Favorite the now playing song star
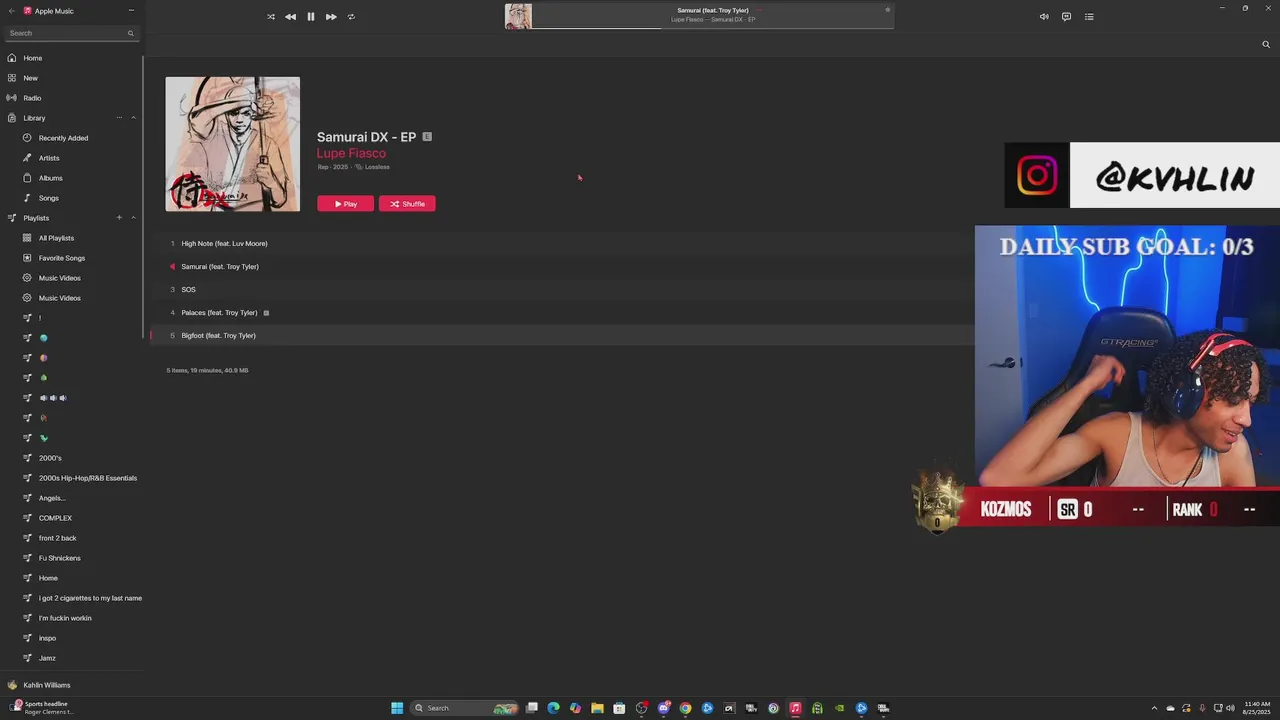The width and height of the screenshot is (1280, 720). click(887, 10)
